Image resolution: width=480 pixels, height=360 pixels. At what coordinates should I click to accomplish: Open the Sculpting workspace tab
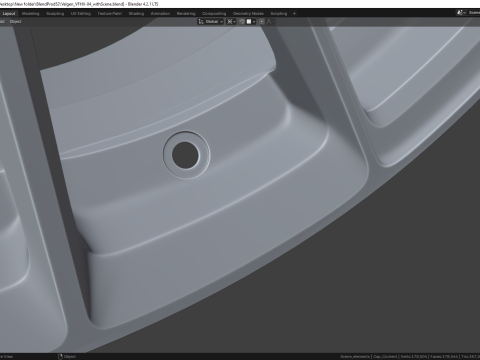(55, 14)
